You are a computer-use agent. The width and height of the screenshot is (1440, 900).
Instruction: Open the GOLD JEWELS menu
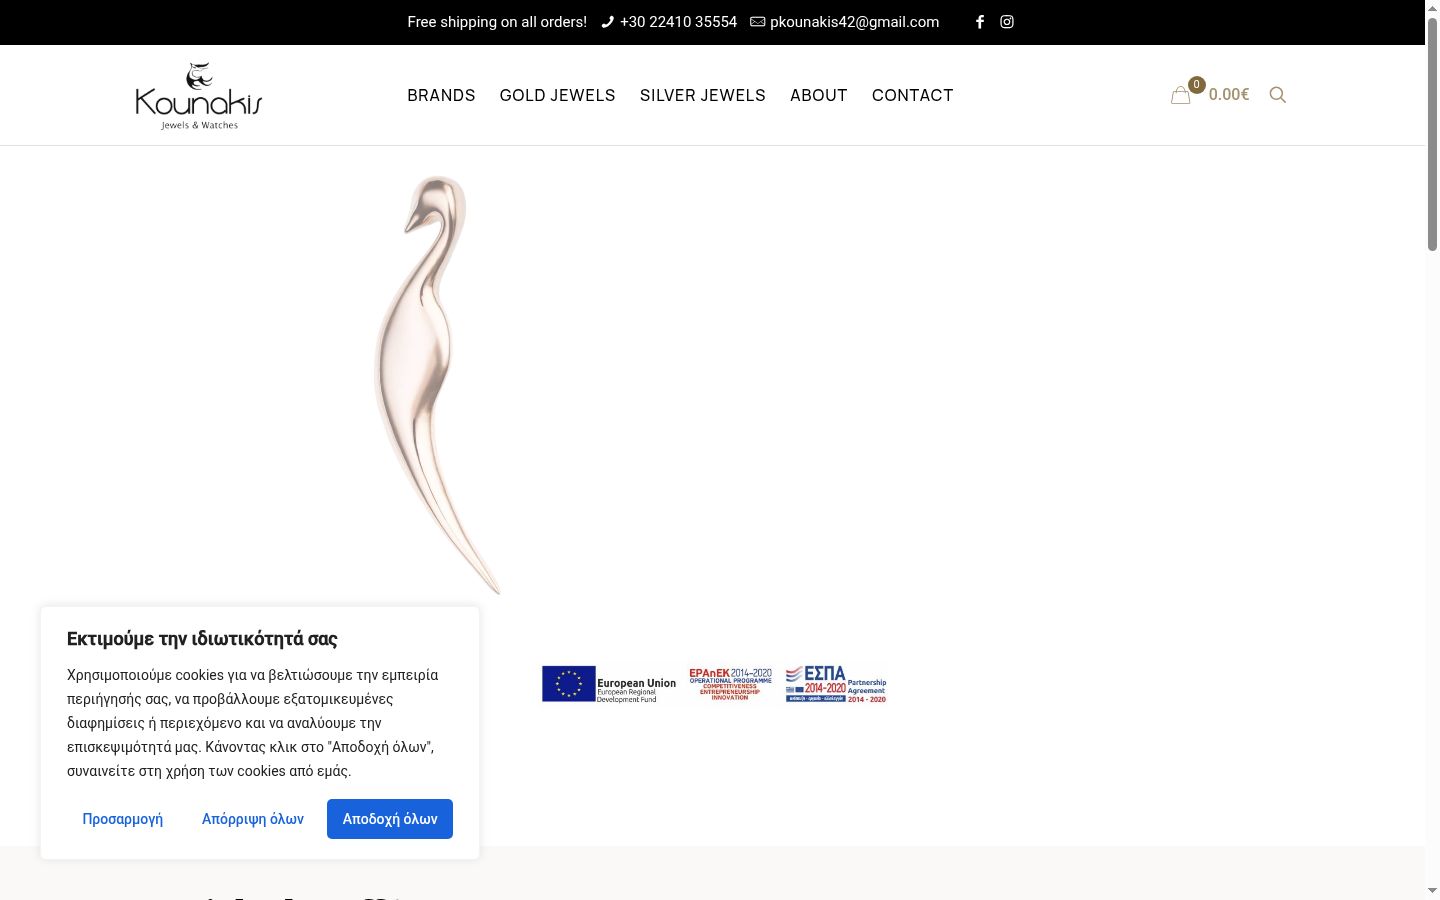[558, 95]
